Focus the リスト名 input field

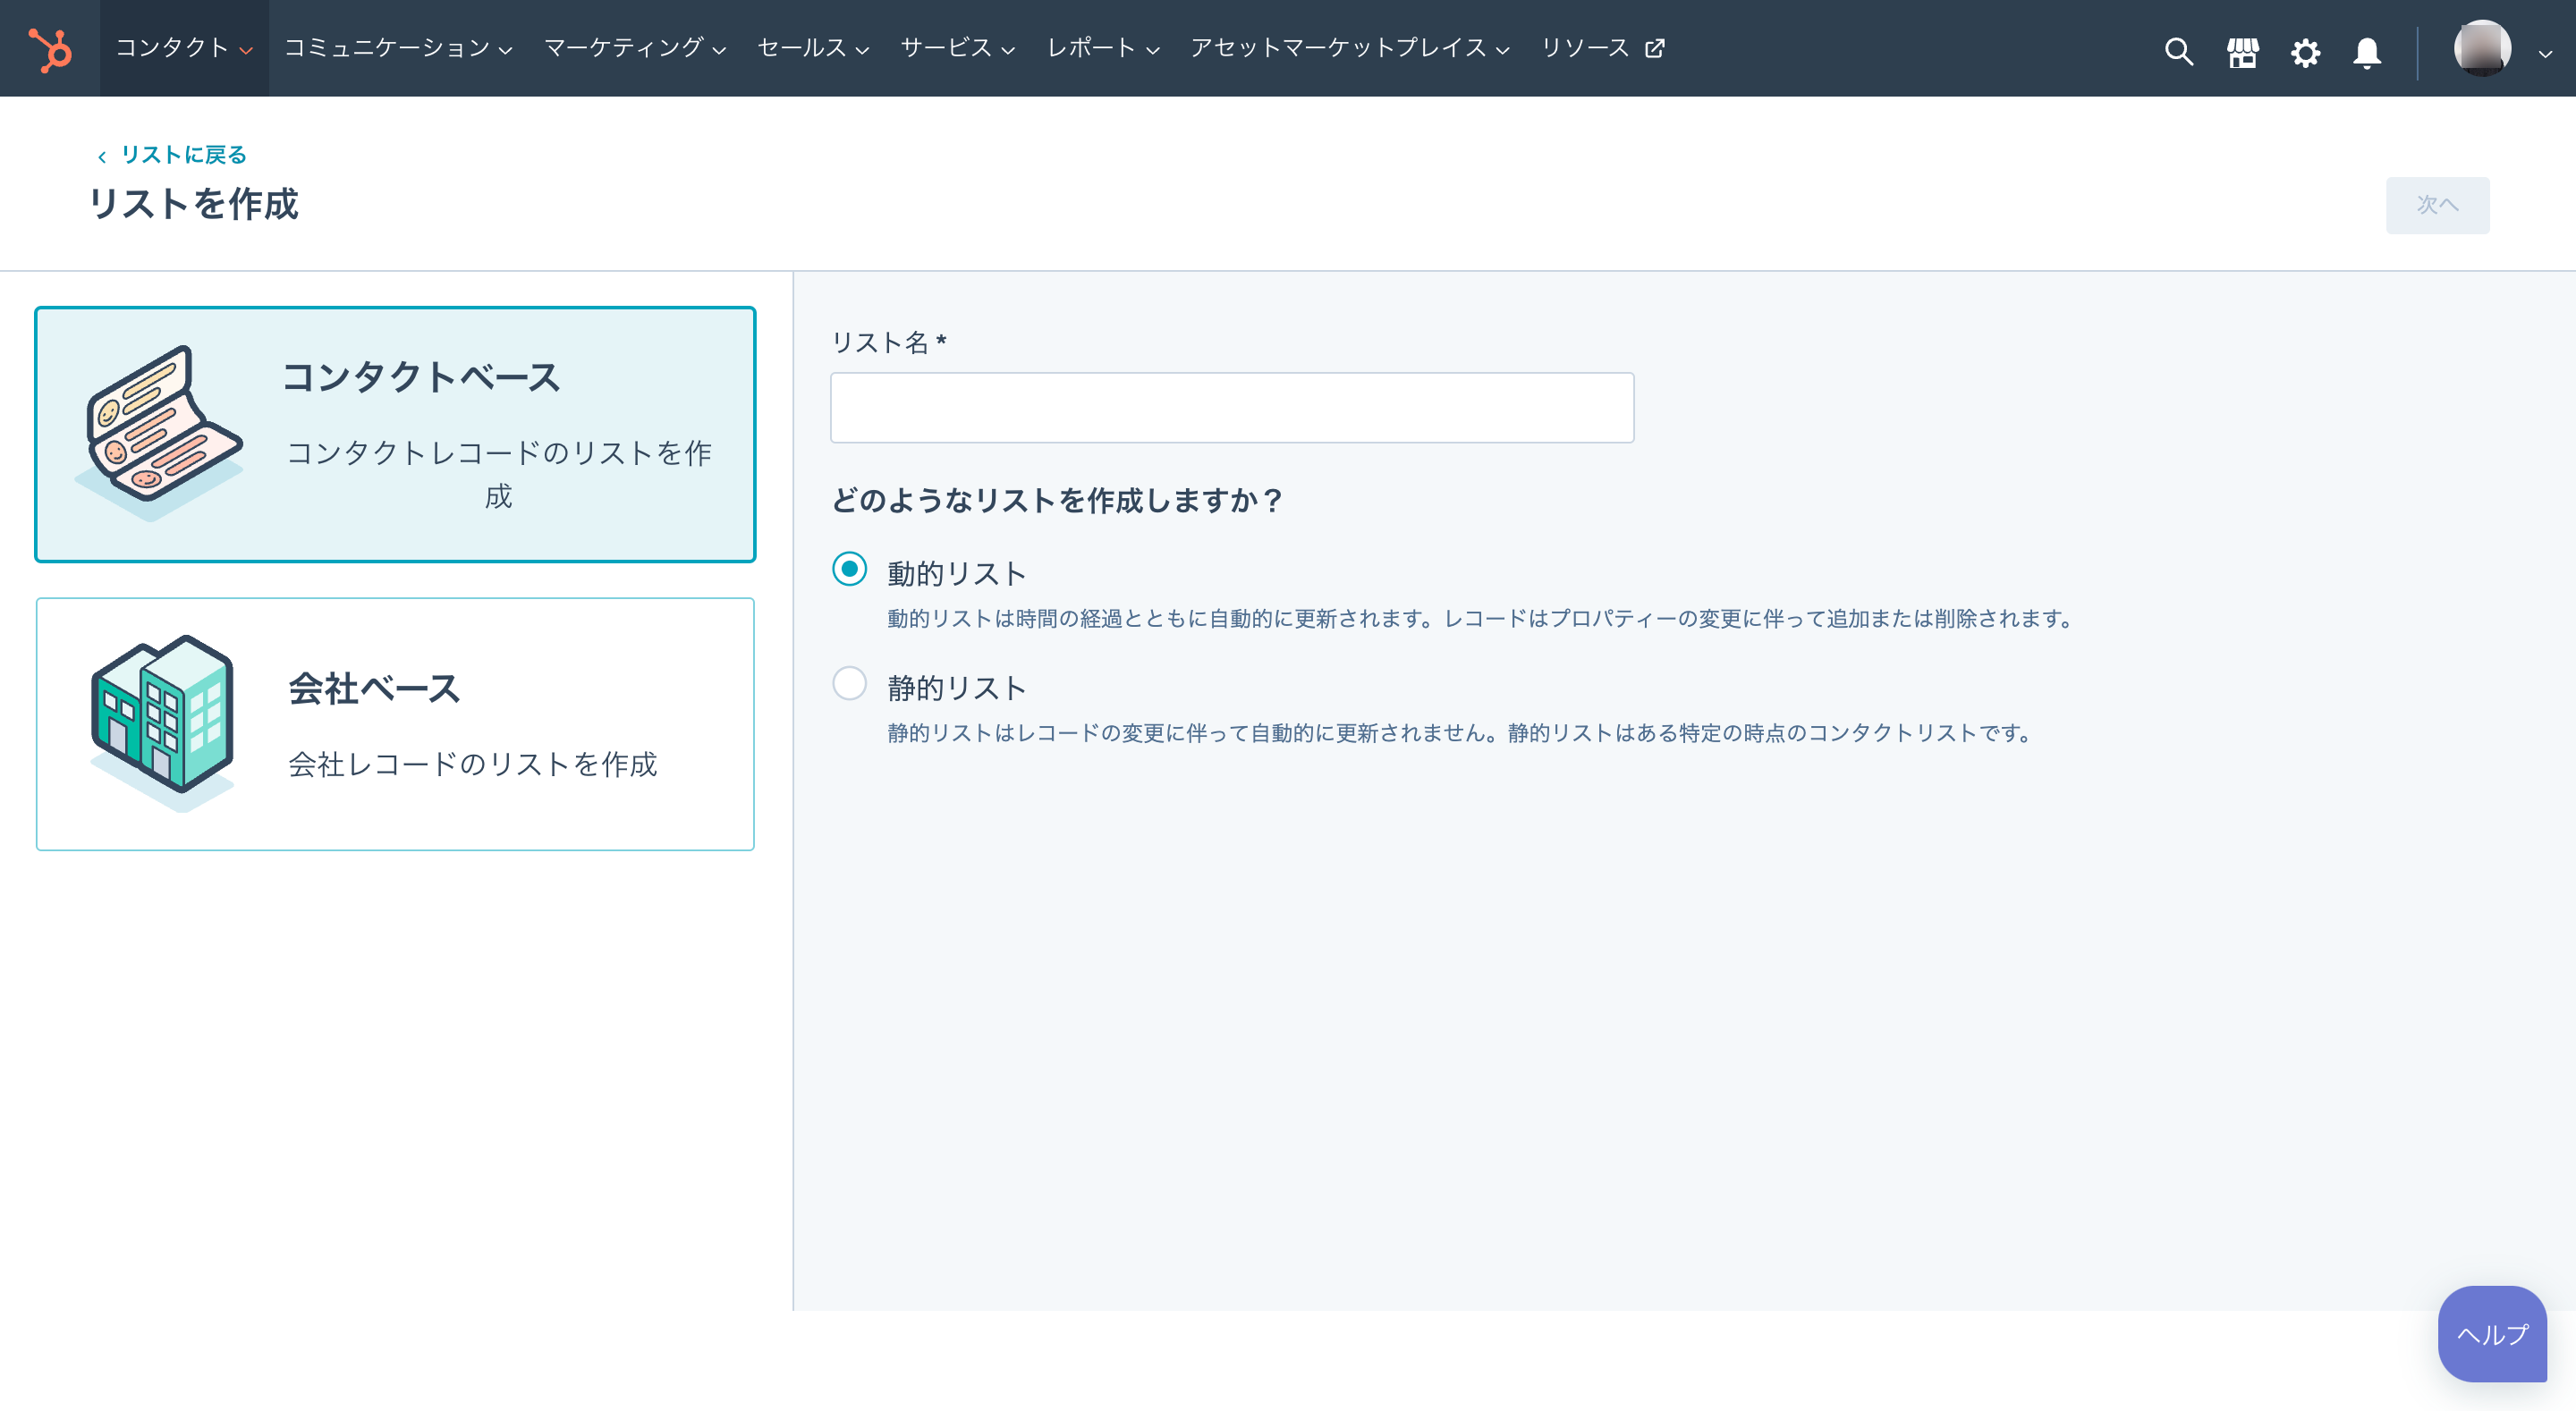(x=1232, y=408)
